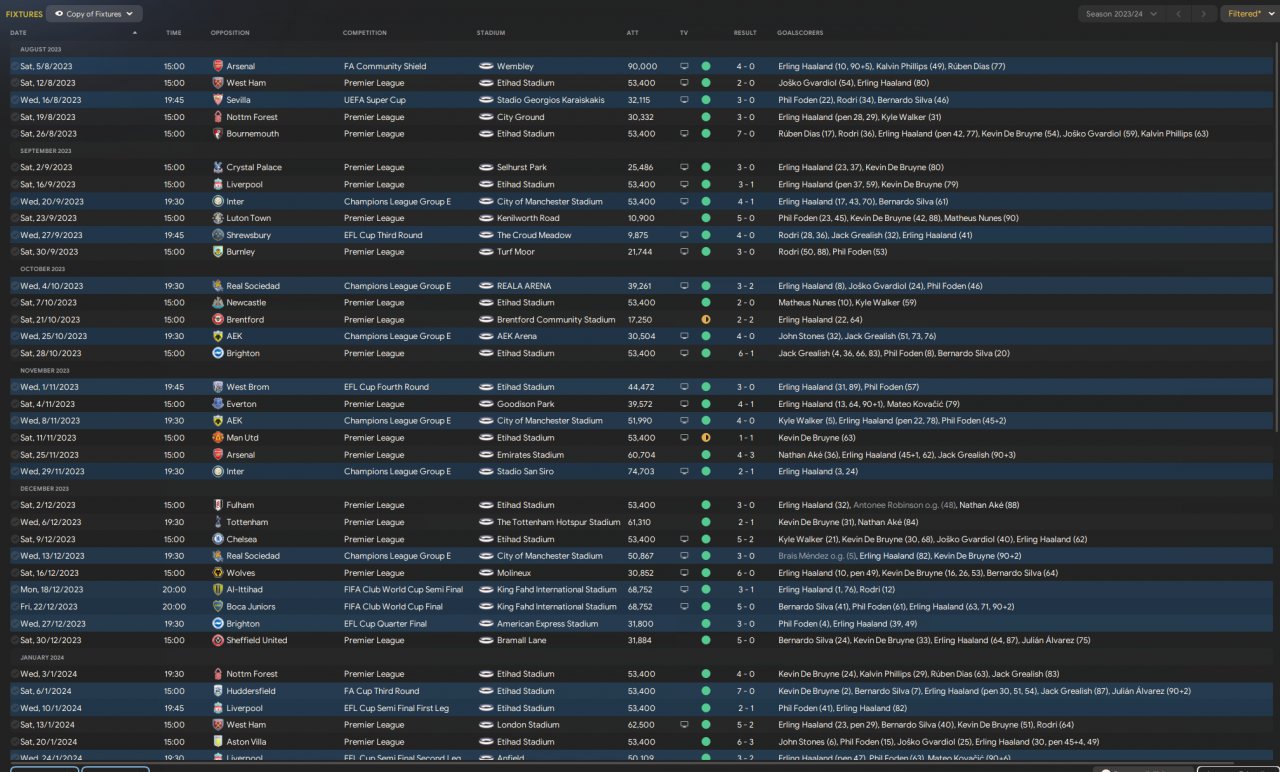The width and height of the screenshot is (1280, 772).
Task: Click the Chelsea club badge
Action: [218, 539]
